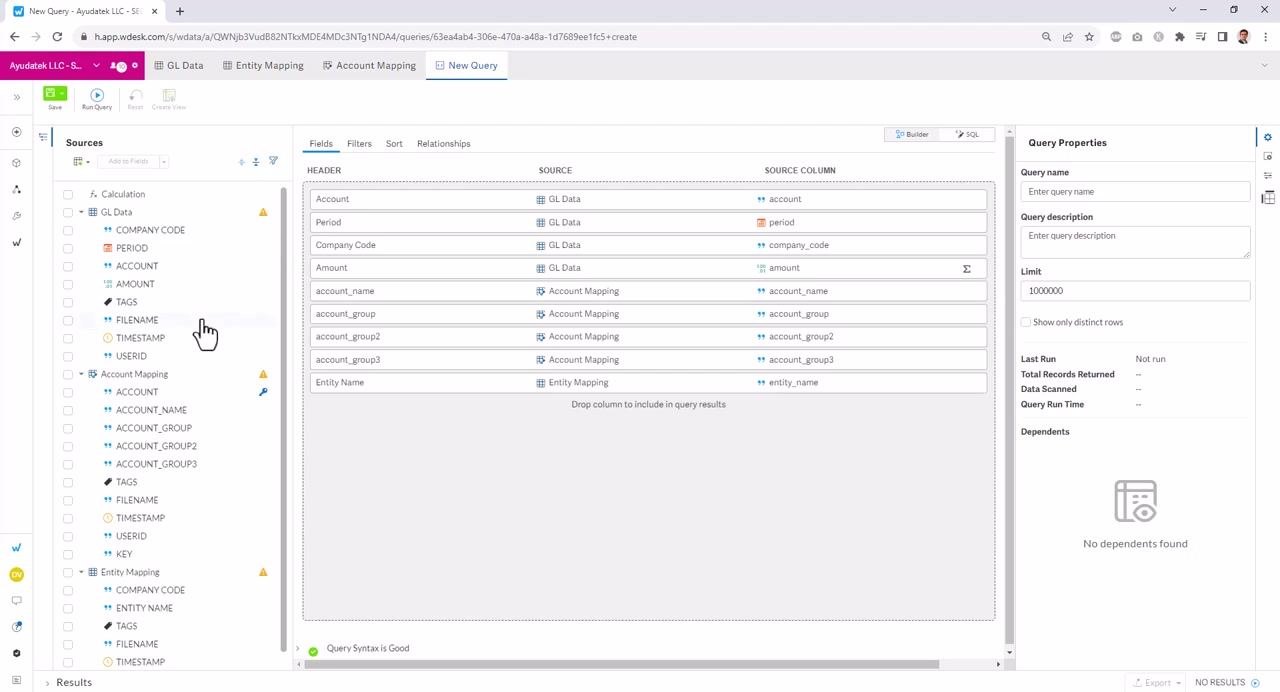1280x692 pixels.
Task: Click the filter icon in Sources panel
Action: [273, 161]
